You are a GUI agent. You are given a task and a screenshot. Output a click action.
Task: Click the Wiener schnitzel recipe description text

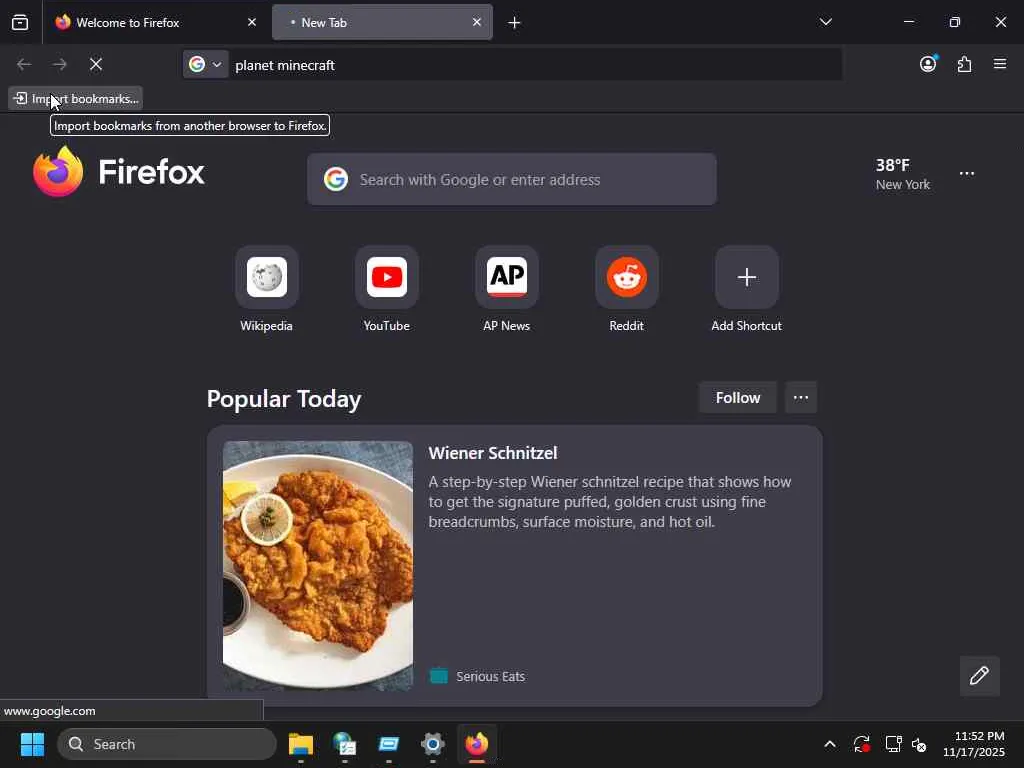(610, 502)
